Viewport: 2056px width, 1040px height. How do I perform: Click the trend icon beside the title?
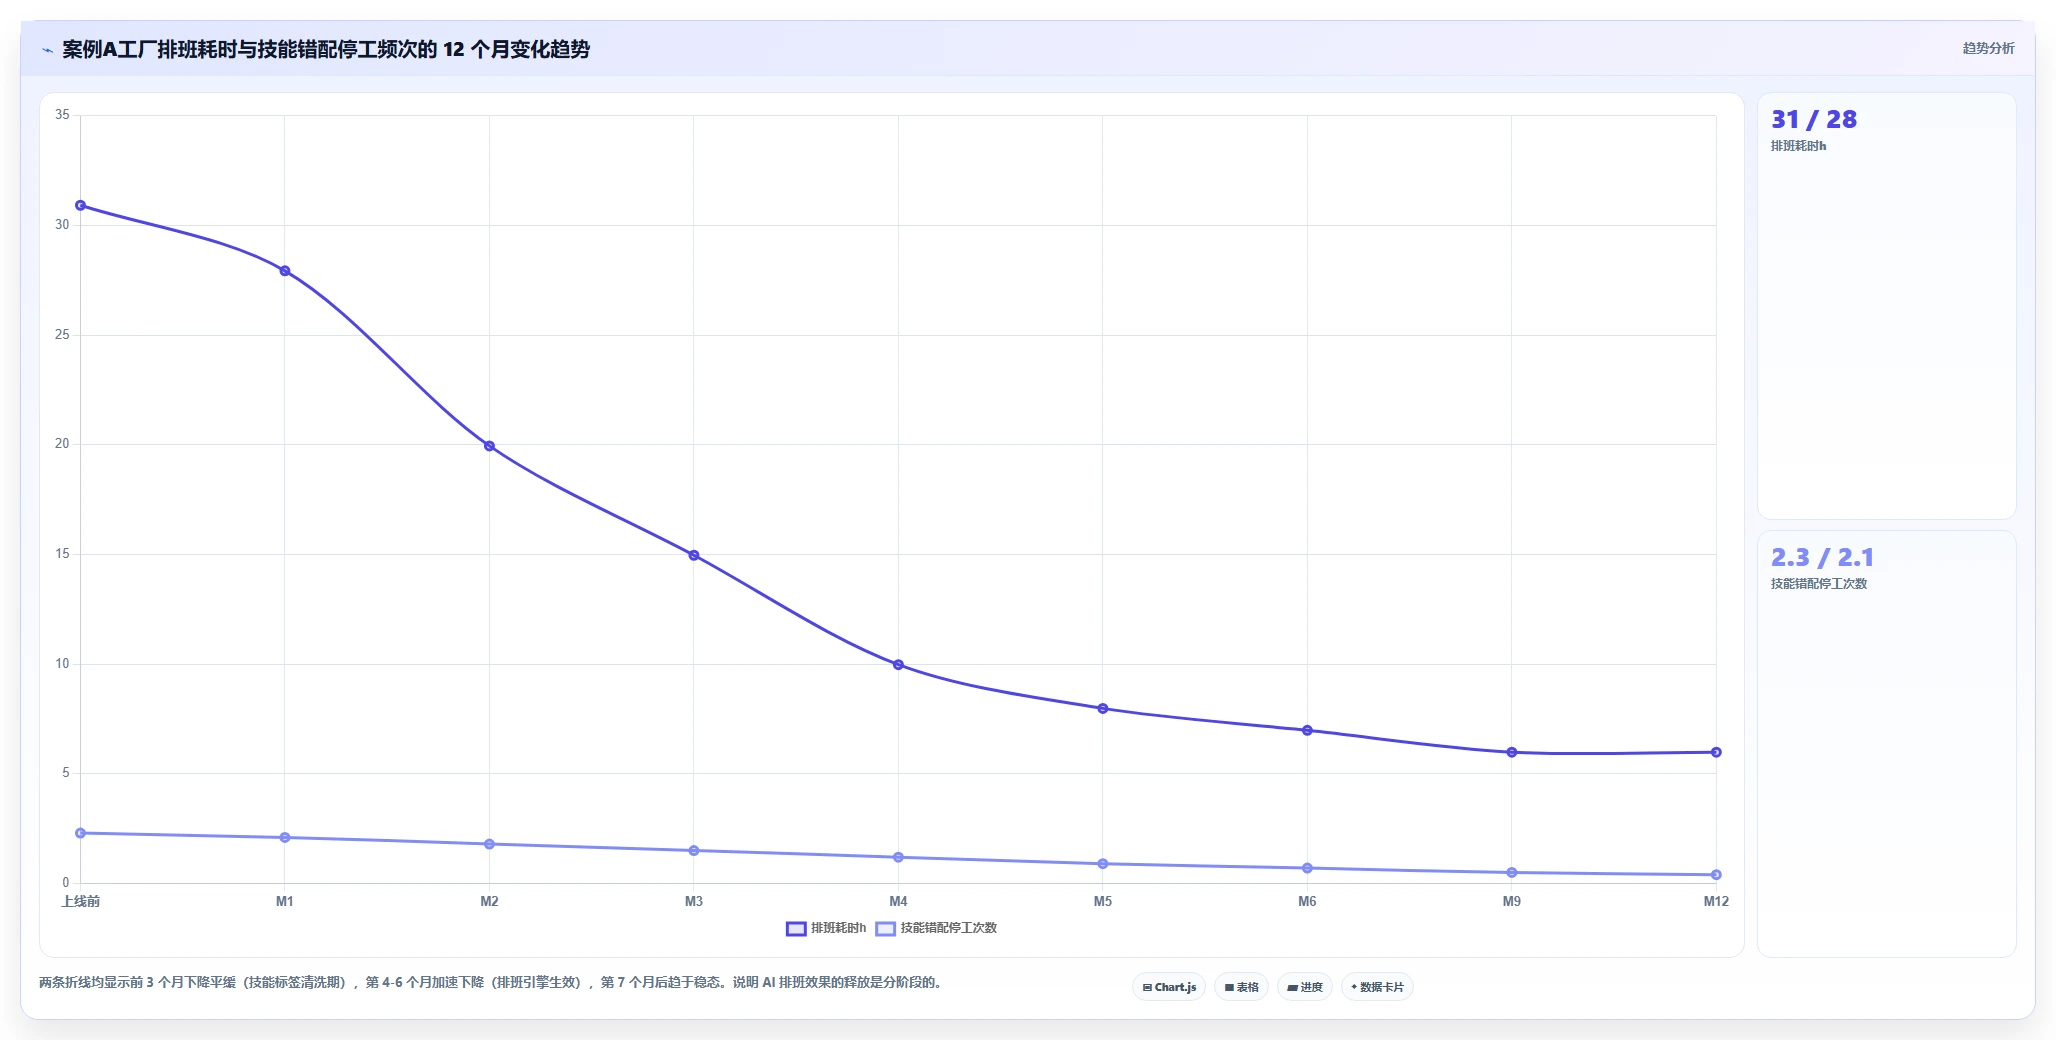[47, 50]
